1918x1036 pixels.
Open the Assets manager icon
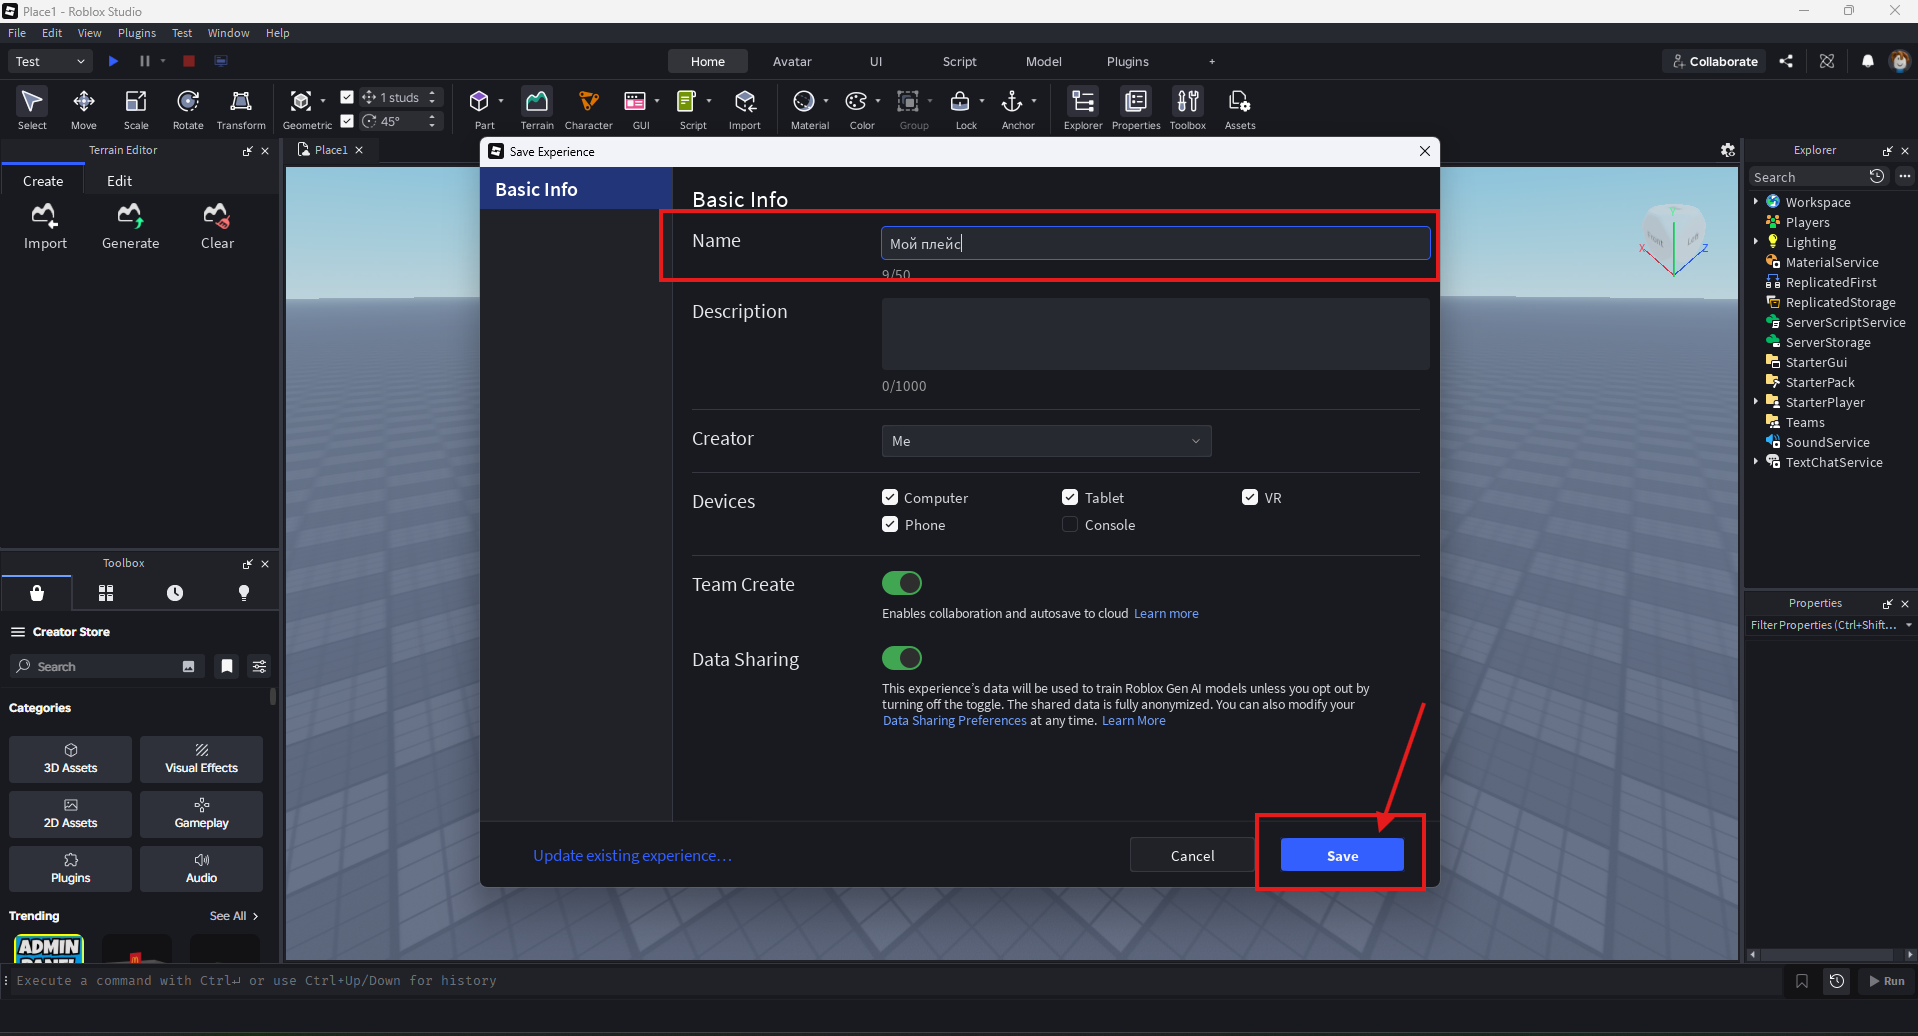tap(1240, 109)
